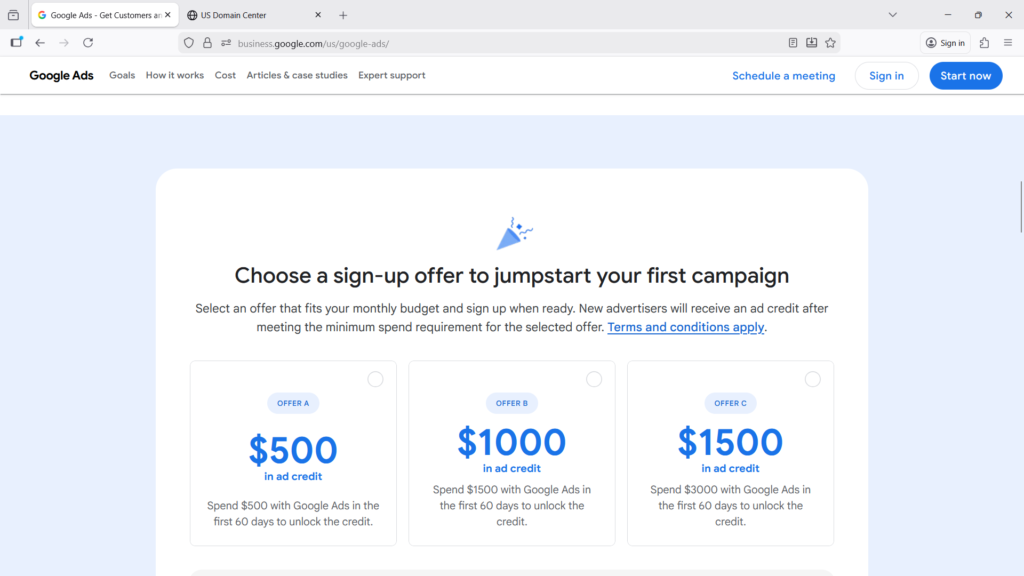The image size is (1024, 576).
Task: Expand the list all tabs chevron
Action: click(893, 15)
